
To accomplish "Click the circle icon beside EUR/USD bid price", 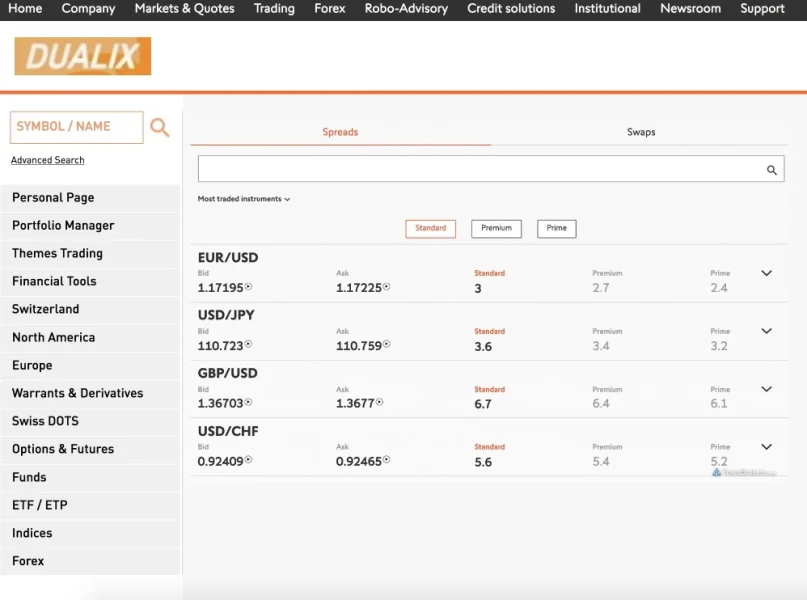I will click(x=249, y=287).
